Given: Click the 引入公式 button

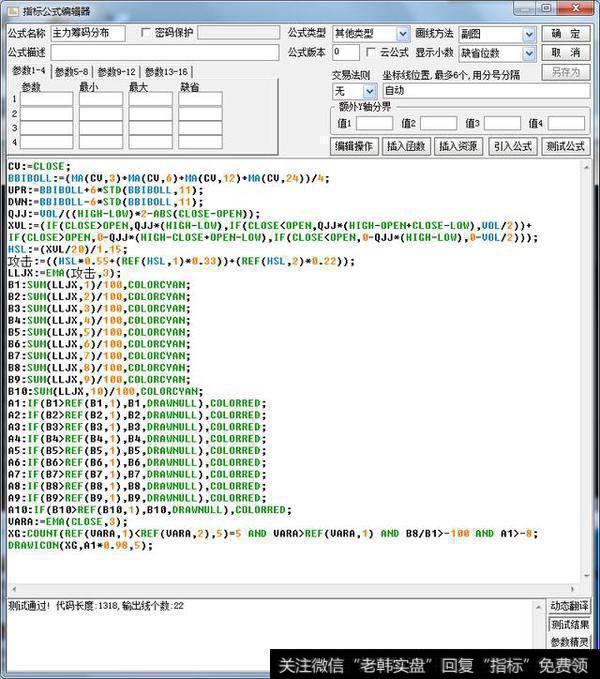Looking at the screenshot, I should [513, 146].
